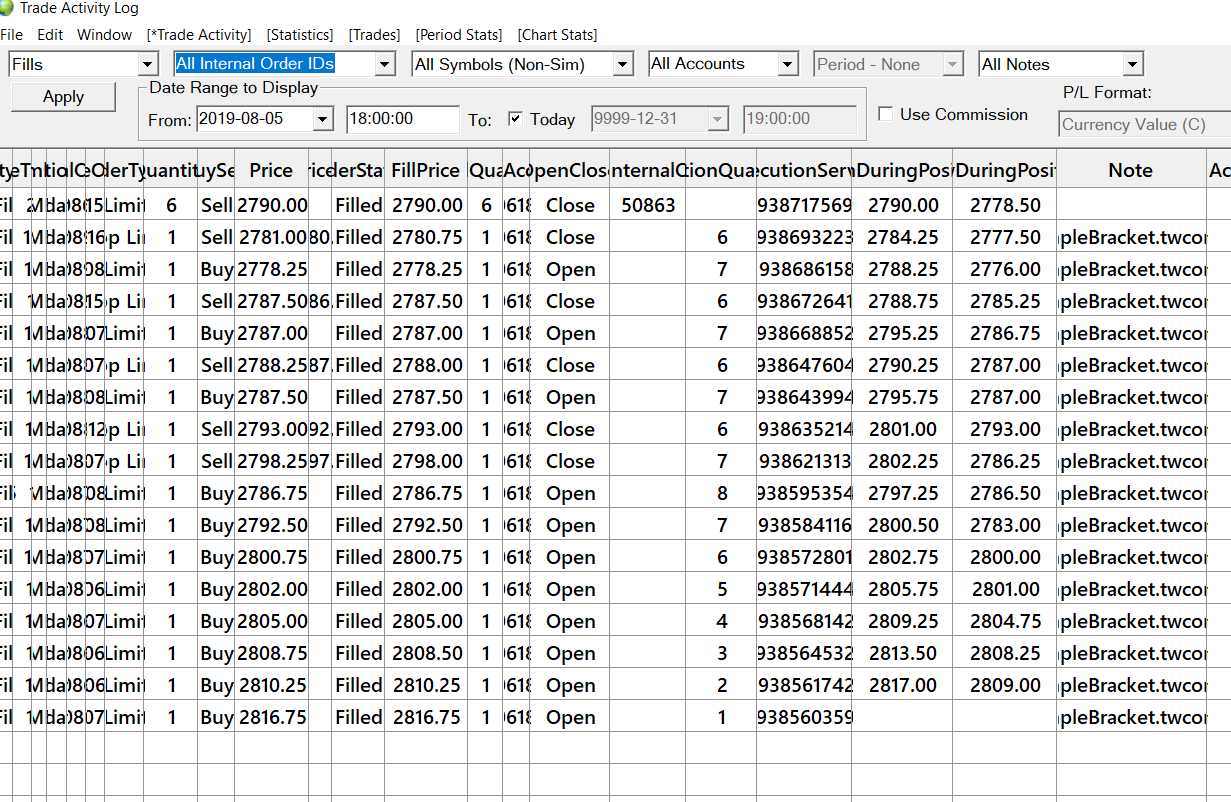Open the Window menu
The width and height of the screenshot is (1231, 802).
point(104,35)
